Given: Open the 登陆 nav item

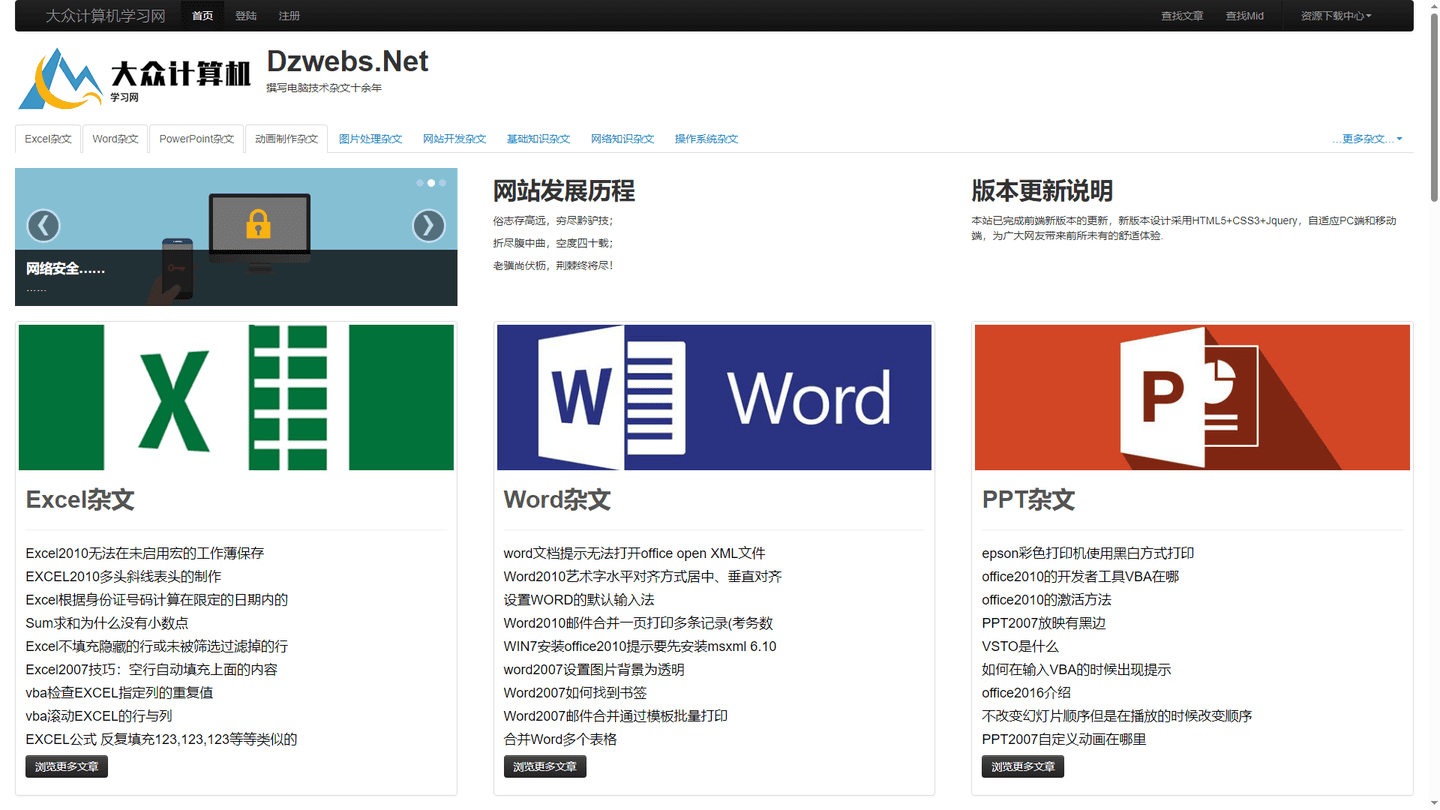Looking at the screenshot, I should (246, 16).
